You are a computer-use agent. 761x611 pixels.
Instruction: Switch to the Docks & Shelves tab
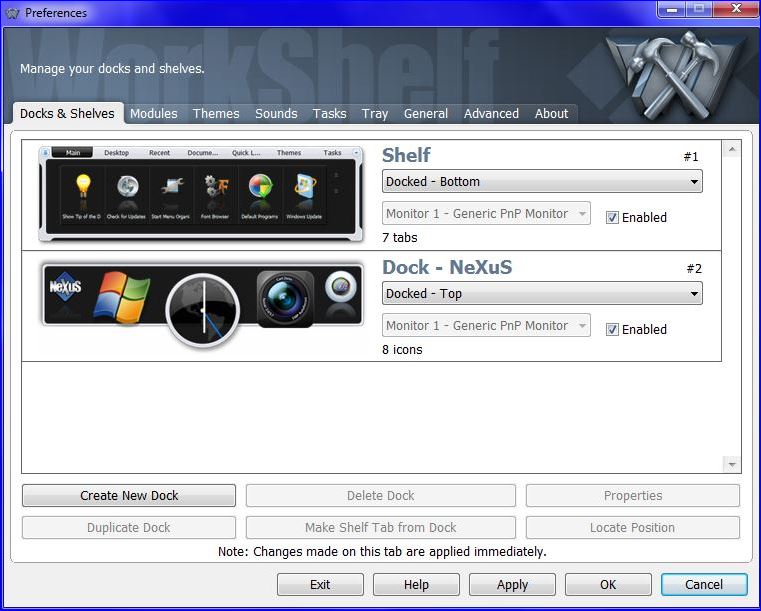tap(67, 114)
